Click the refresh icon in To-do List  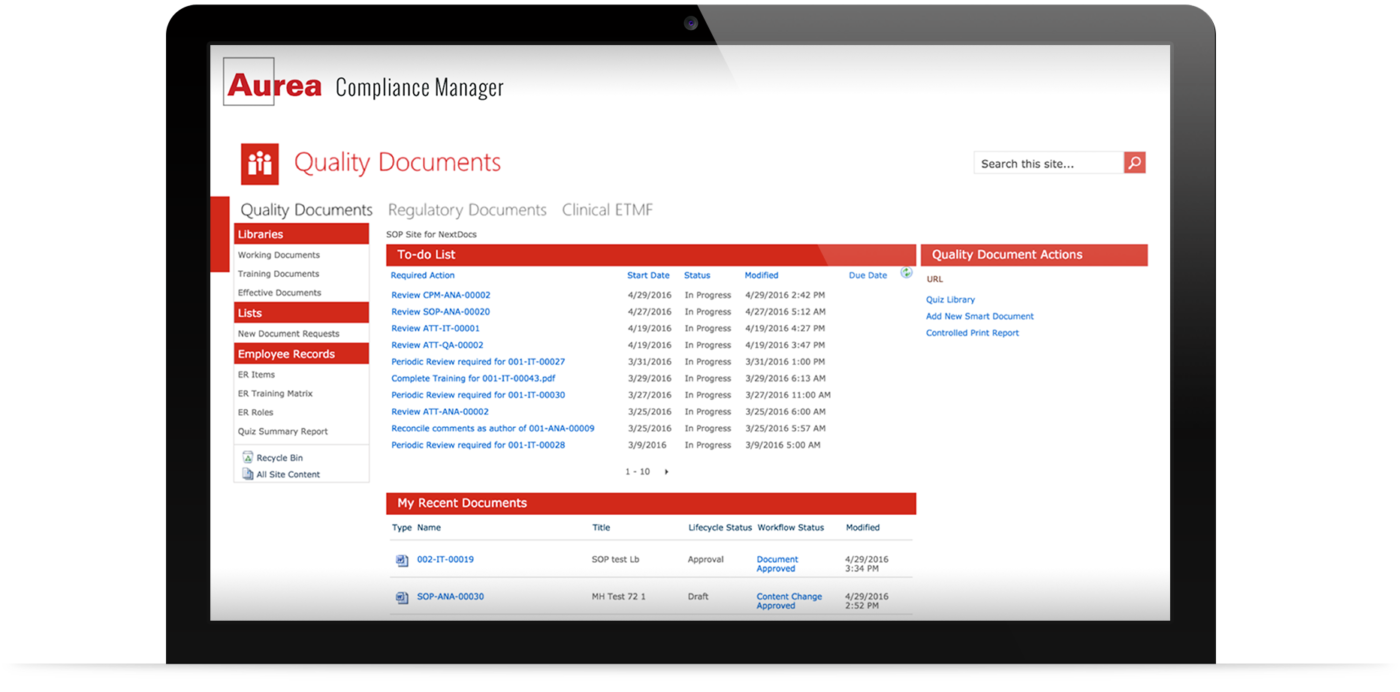click(x=906, y=273)
